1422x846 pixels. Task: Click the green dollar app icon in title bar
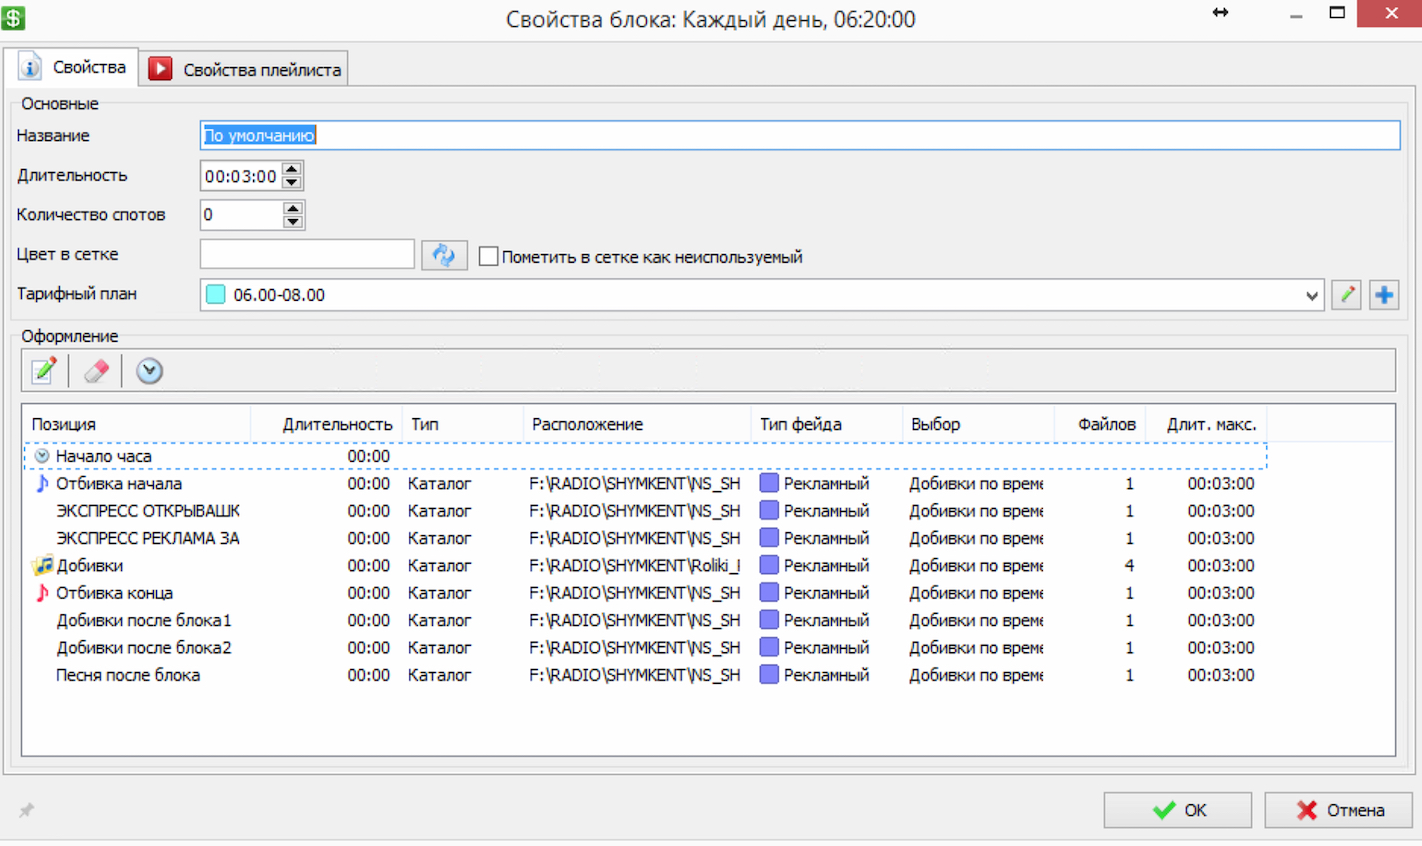[13, 17]
